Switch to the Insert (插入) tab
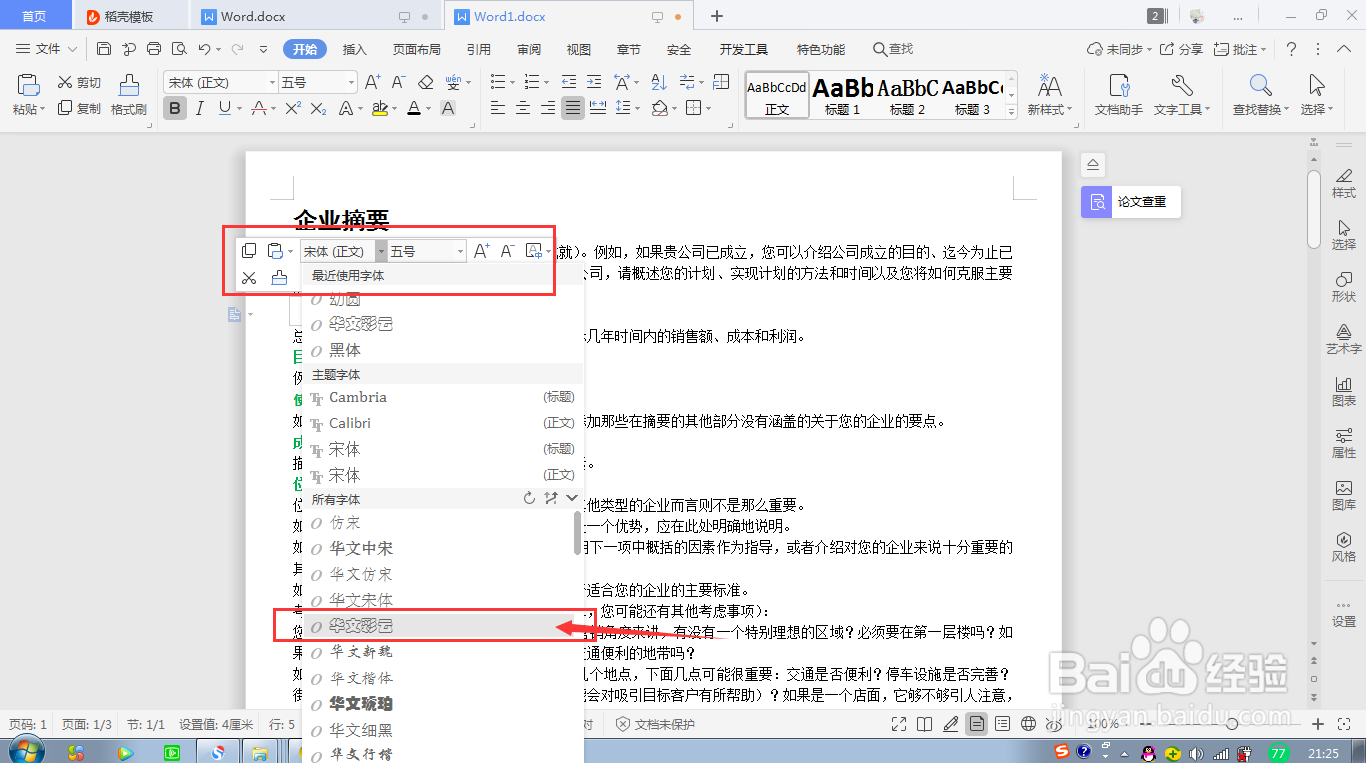This screenshot has height=763, width=1366. [355, 49]
